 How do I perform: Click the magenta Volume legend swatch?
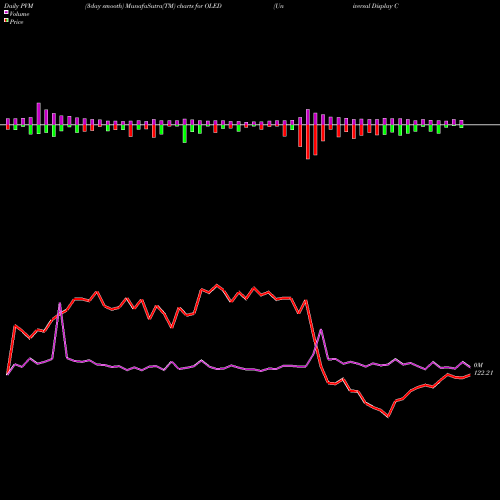pos(6,12)
